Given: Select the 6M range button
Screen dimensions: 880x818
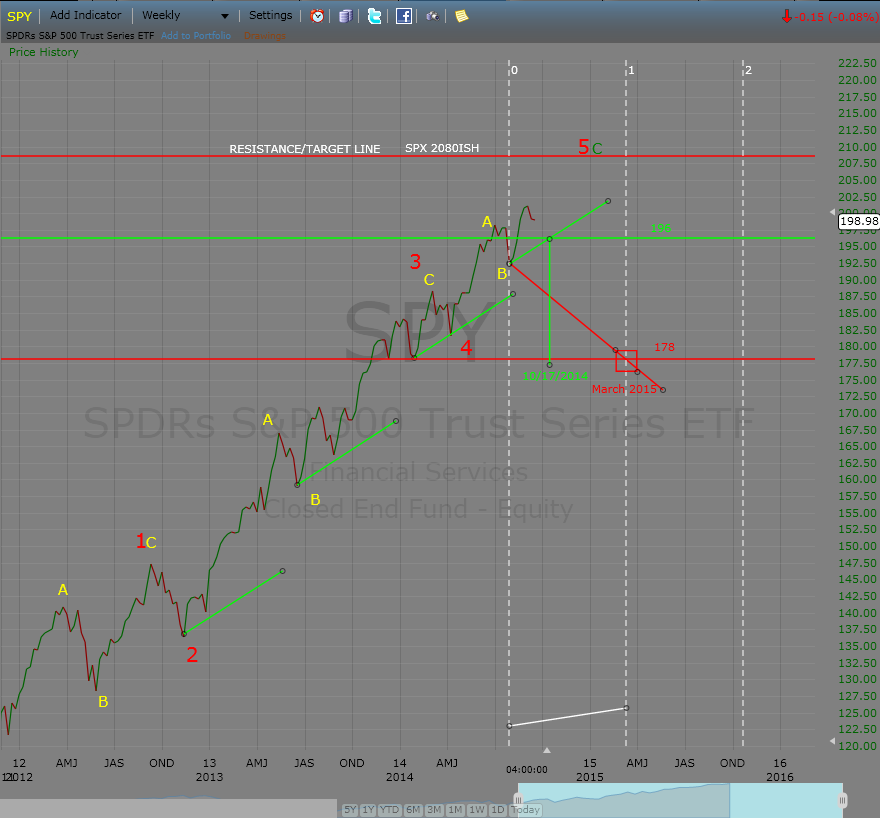Looking at the screenshot, I should 413,810.
